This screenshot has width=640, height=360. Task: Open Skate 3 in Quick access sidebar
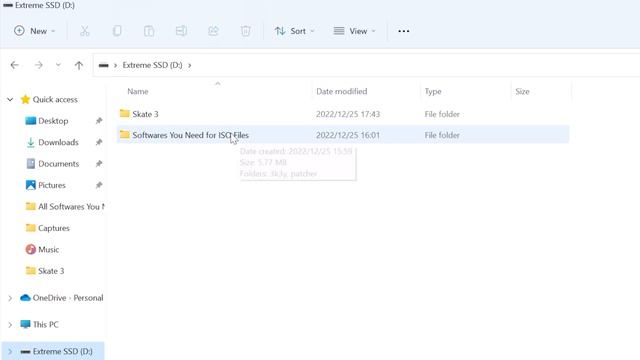pyautogui.click(x=51, y=271)
